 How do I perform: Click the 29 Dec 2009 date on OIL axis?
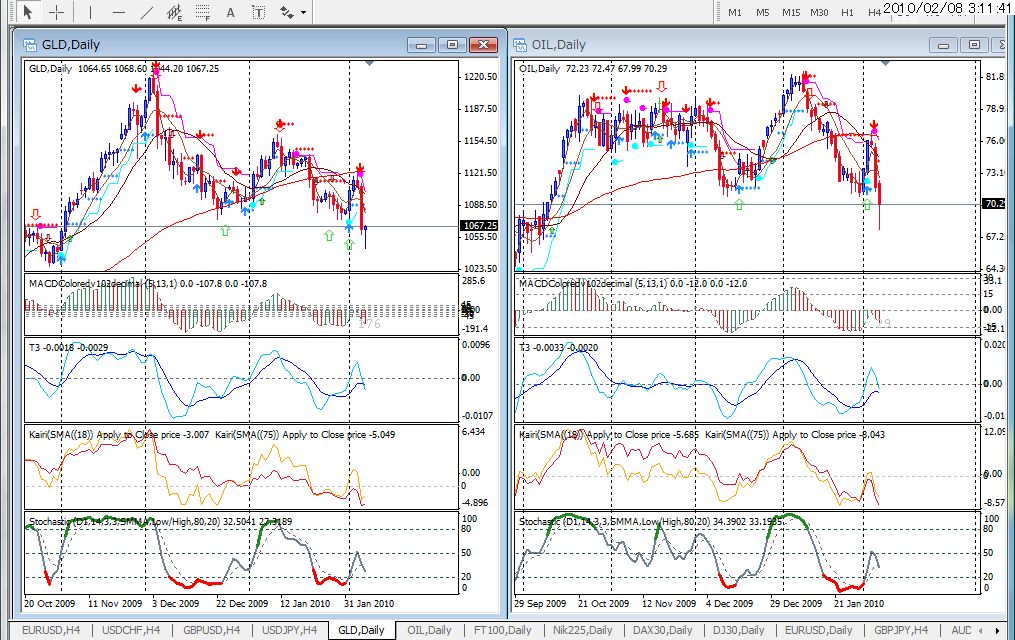point(796,603)
